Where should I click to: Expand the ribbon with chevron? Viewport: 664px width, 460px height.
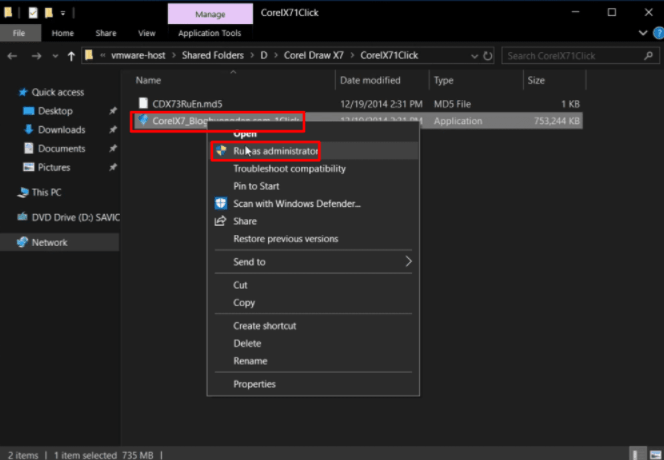643,33
